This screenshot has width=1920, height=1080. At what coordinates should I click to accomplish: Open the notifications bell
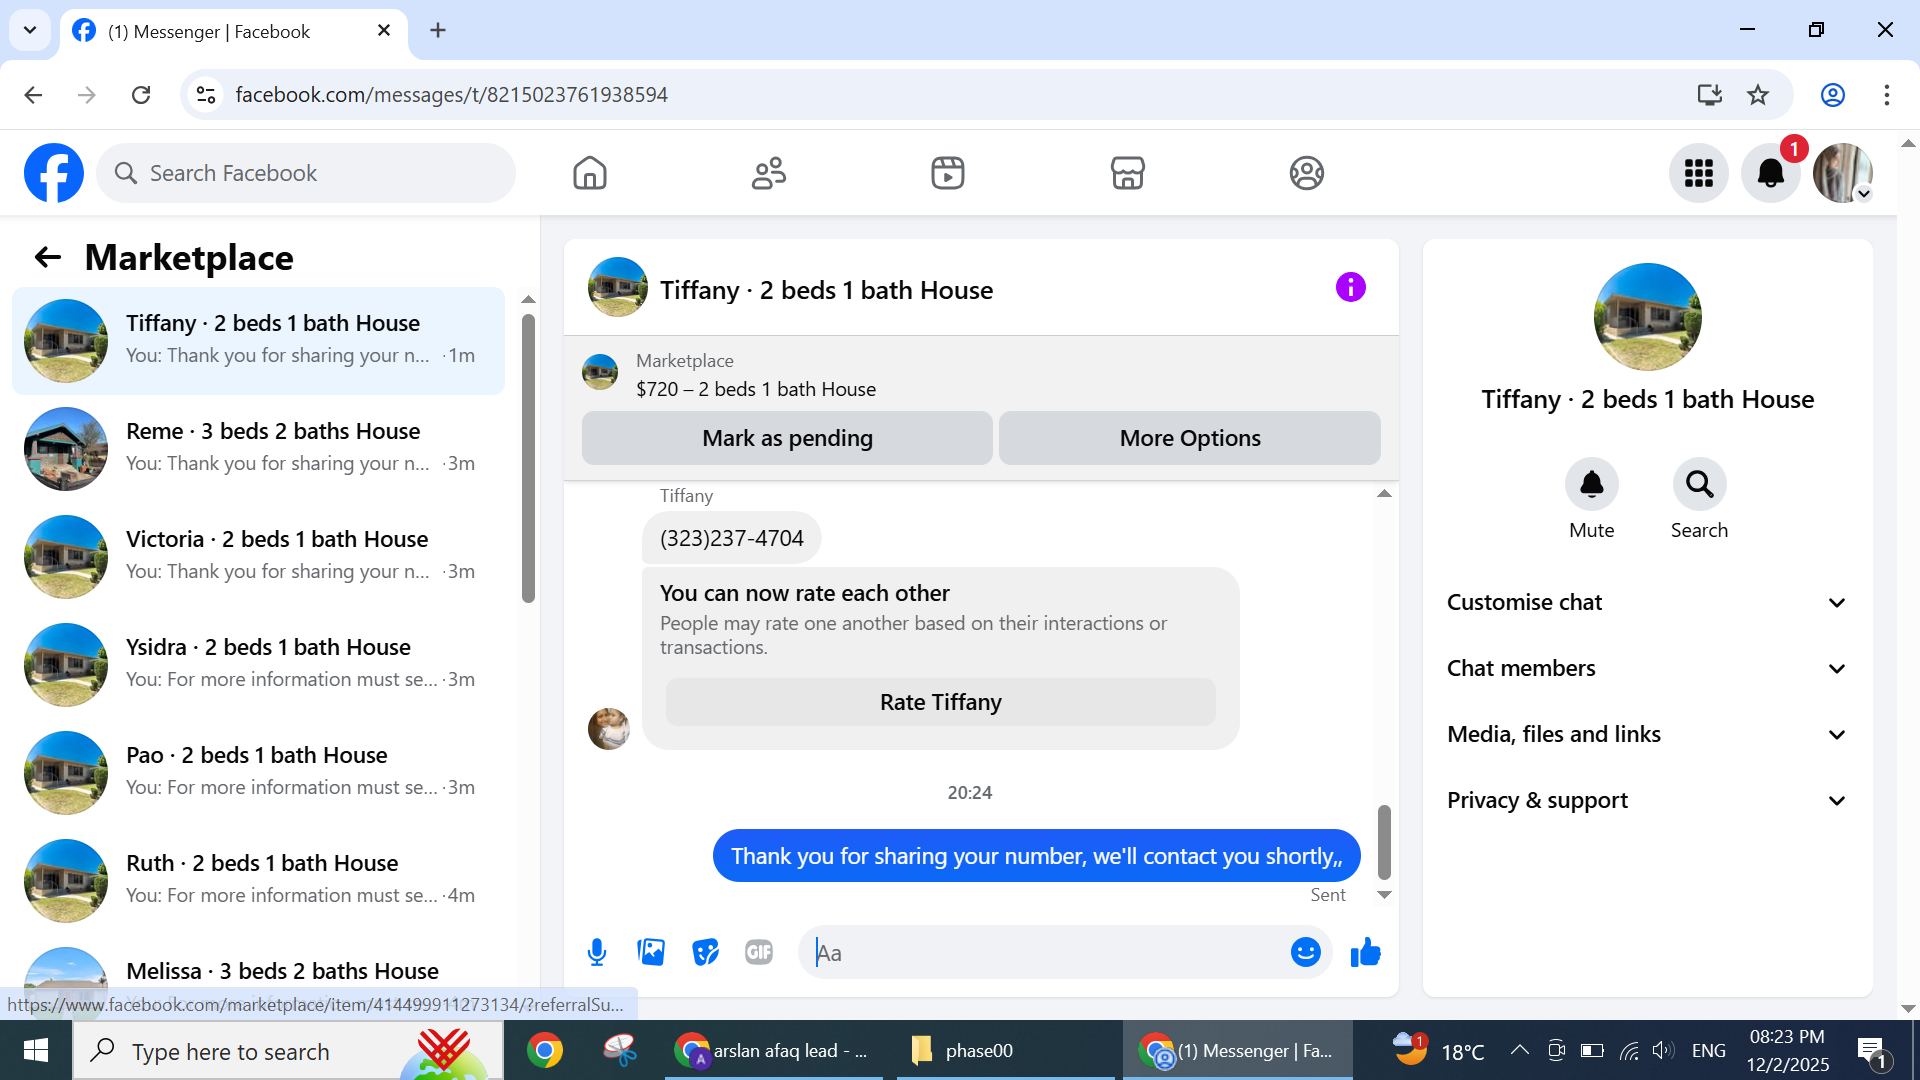[1770, 173]
